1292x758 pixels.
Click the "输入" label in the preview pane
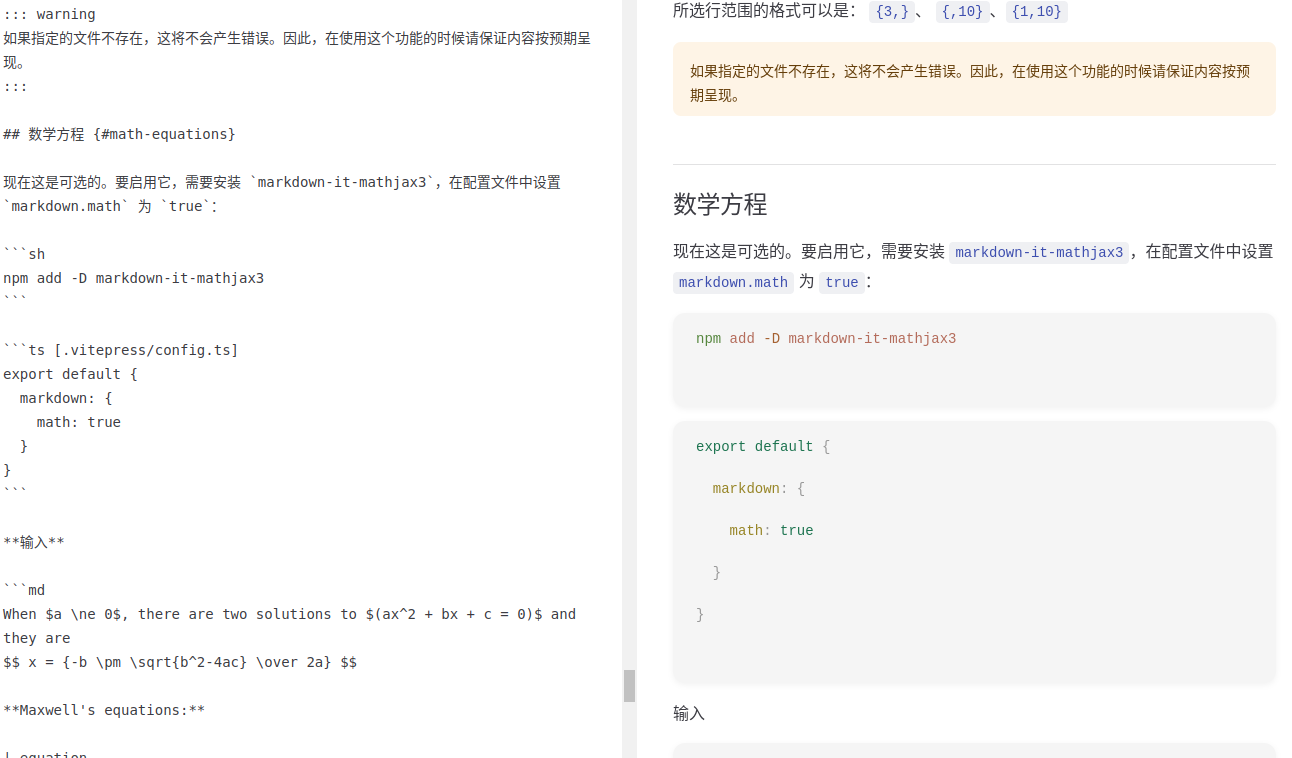tap(689, 713)
